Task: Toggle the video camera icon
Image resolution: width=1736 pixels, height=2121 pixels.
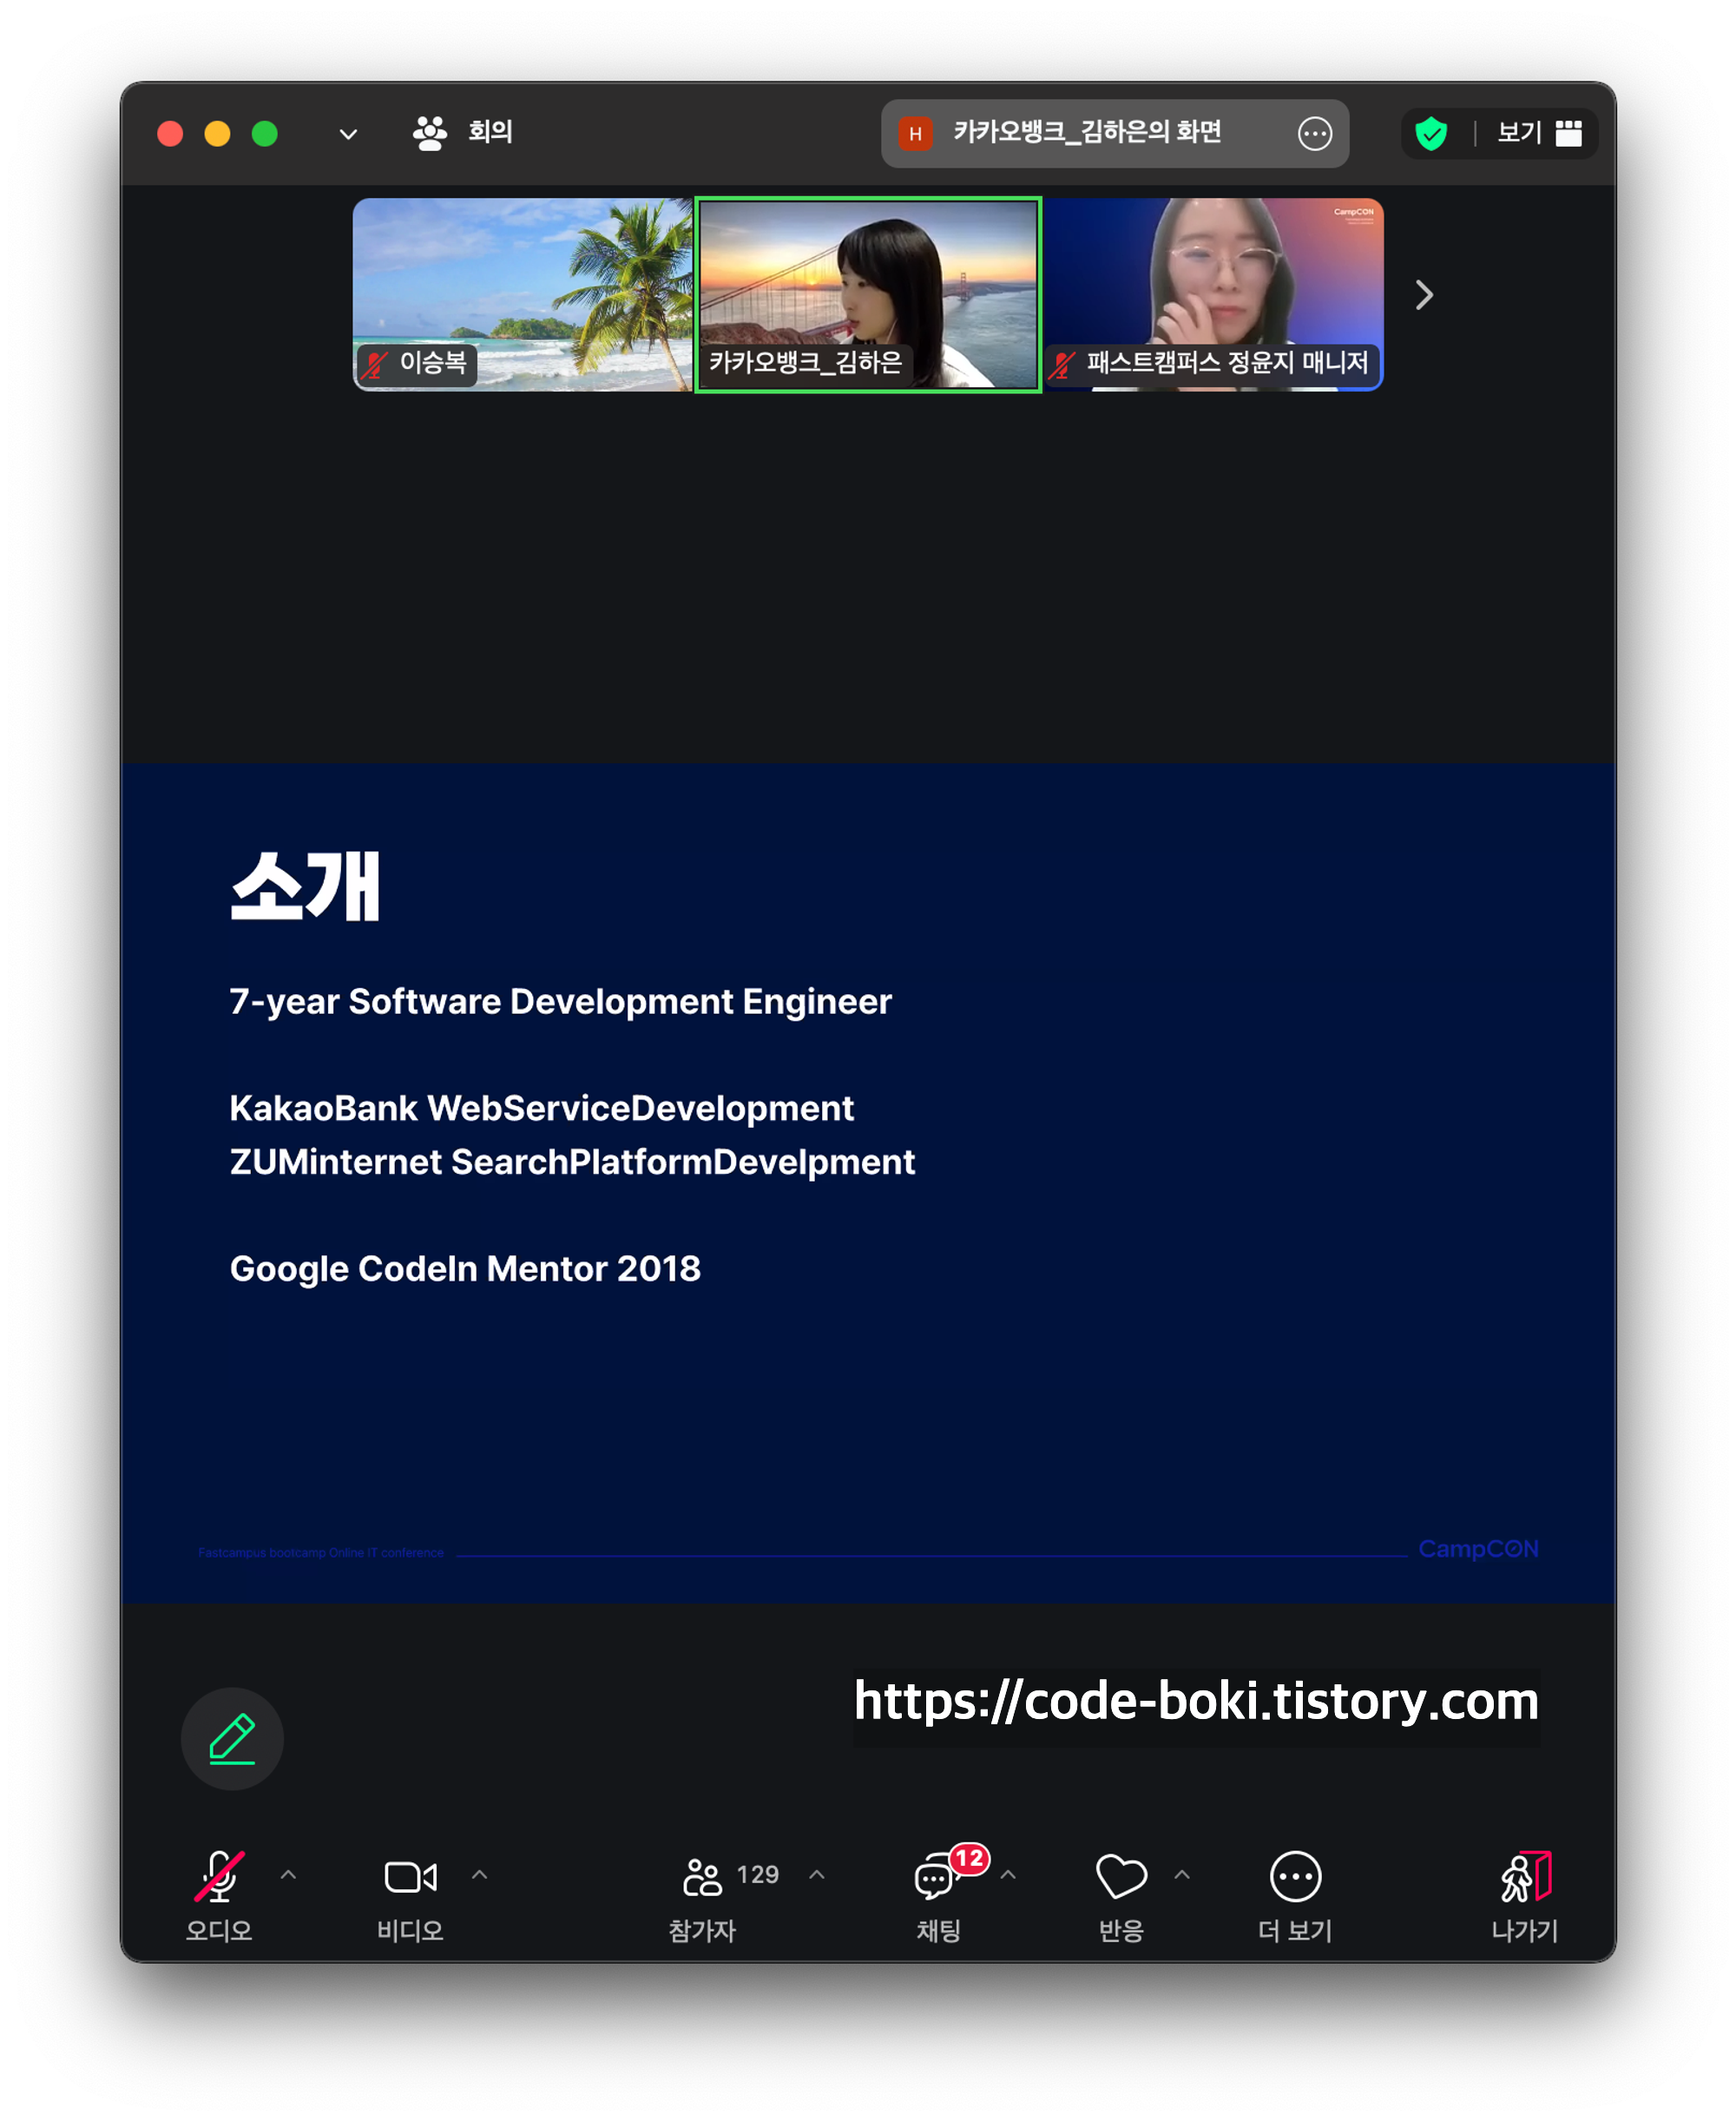Action: pyautogui.click(x=410, y=1877)
